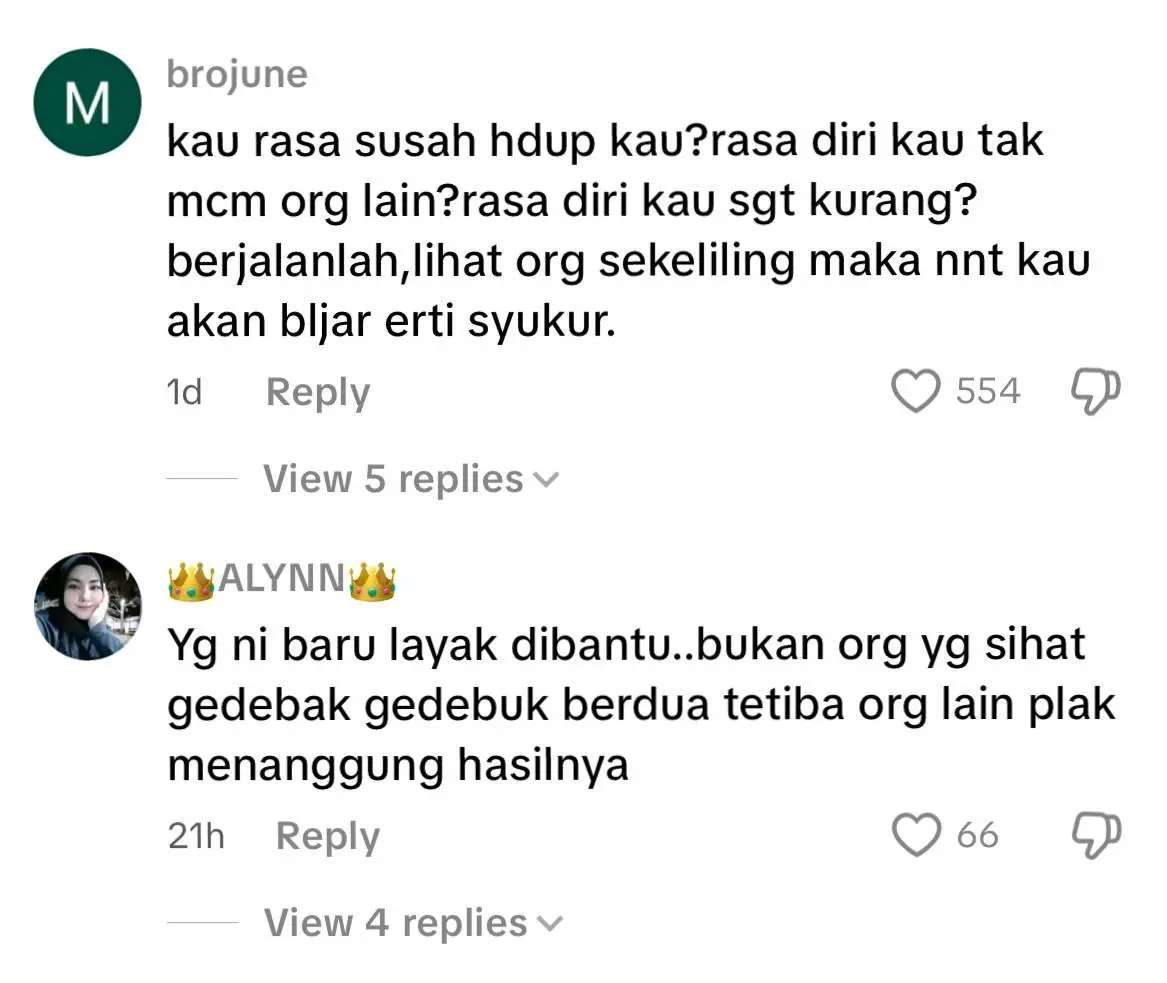Open username ALYNN with crowns

point(282,580)
